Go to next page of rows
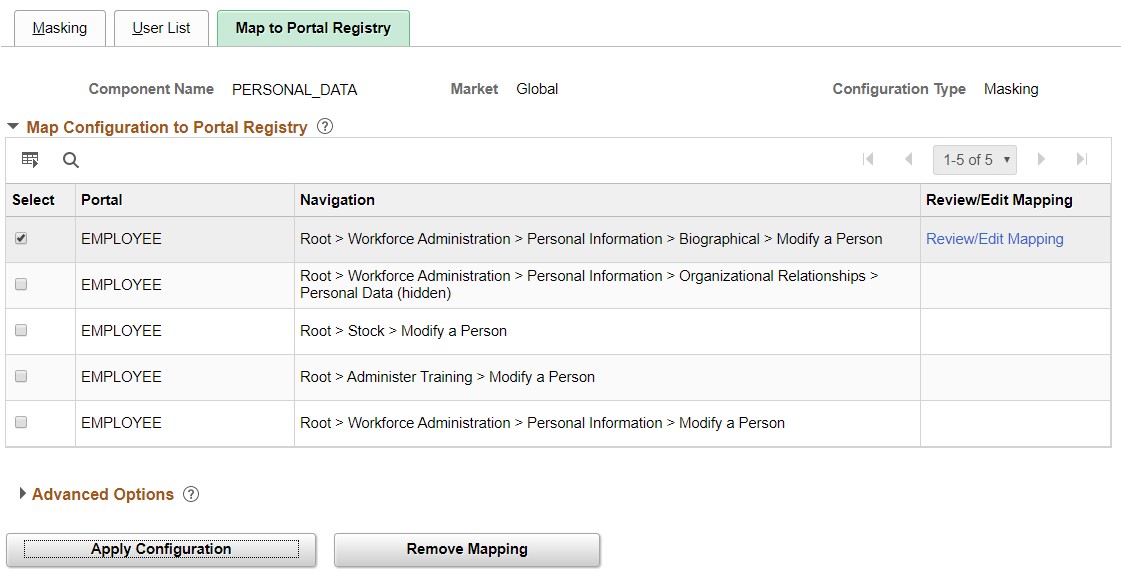Image resolution: width=1121 pixels, height=569 pixels. click(x=1041, y=159)
